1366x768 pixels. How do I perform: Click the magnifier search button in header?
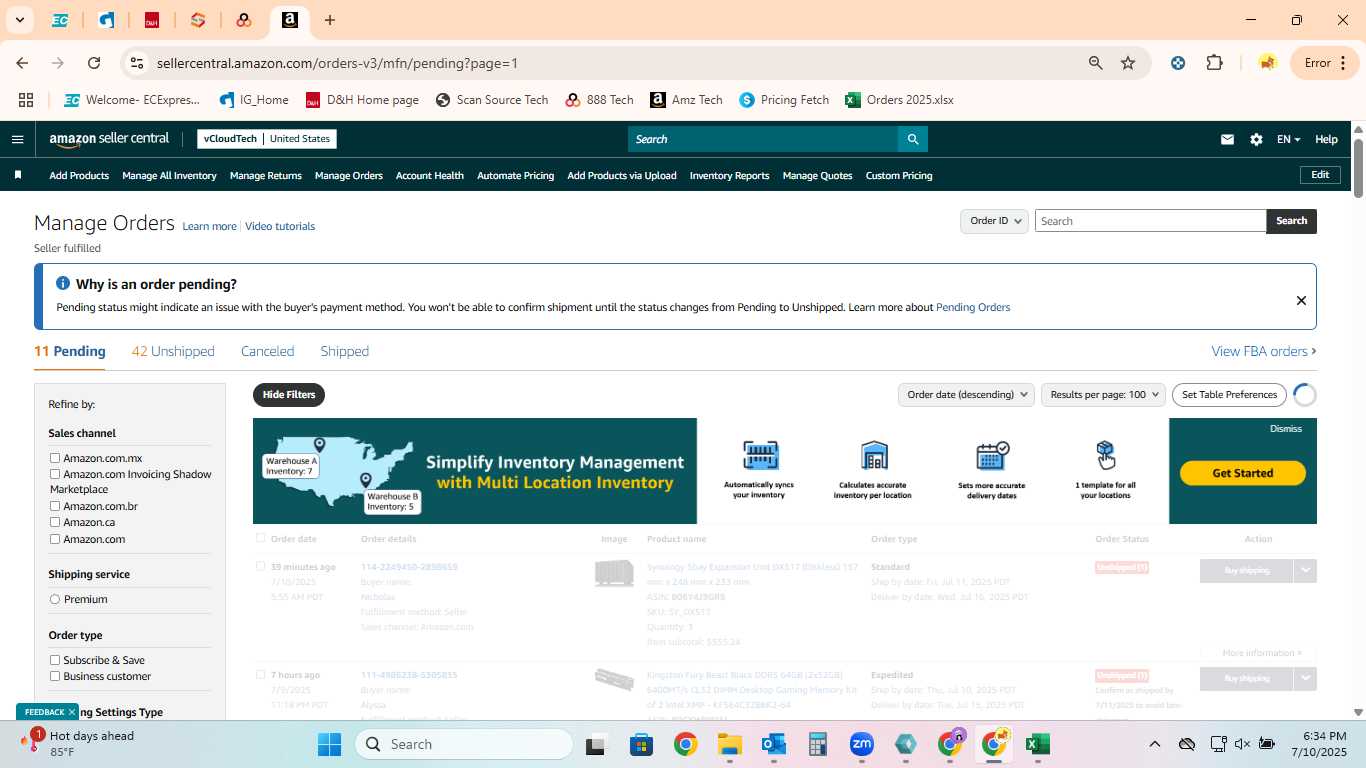click(x=912, y=139)
